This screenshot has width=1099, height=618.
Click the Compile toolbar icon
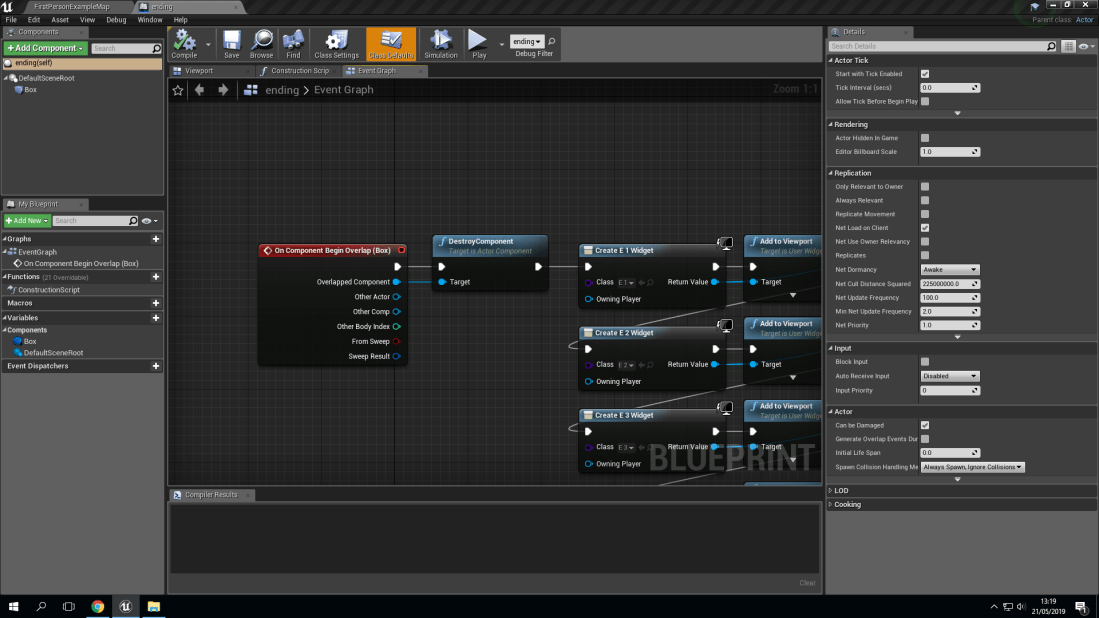click(184, 42)
